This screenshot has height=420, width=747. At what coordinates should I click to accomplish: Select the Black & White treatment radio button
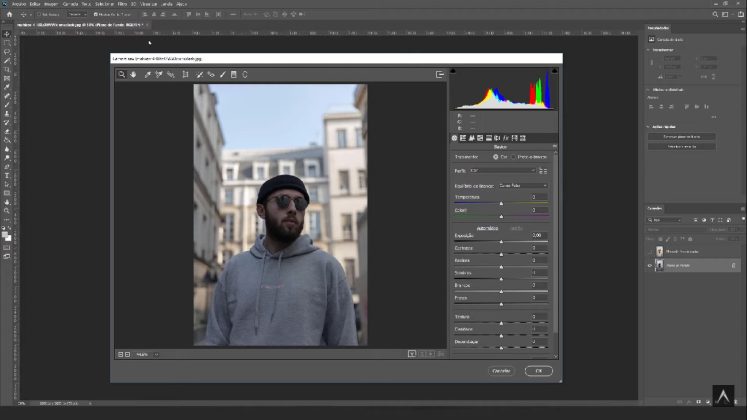pos(513,157)
